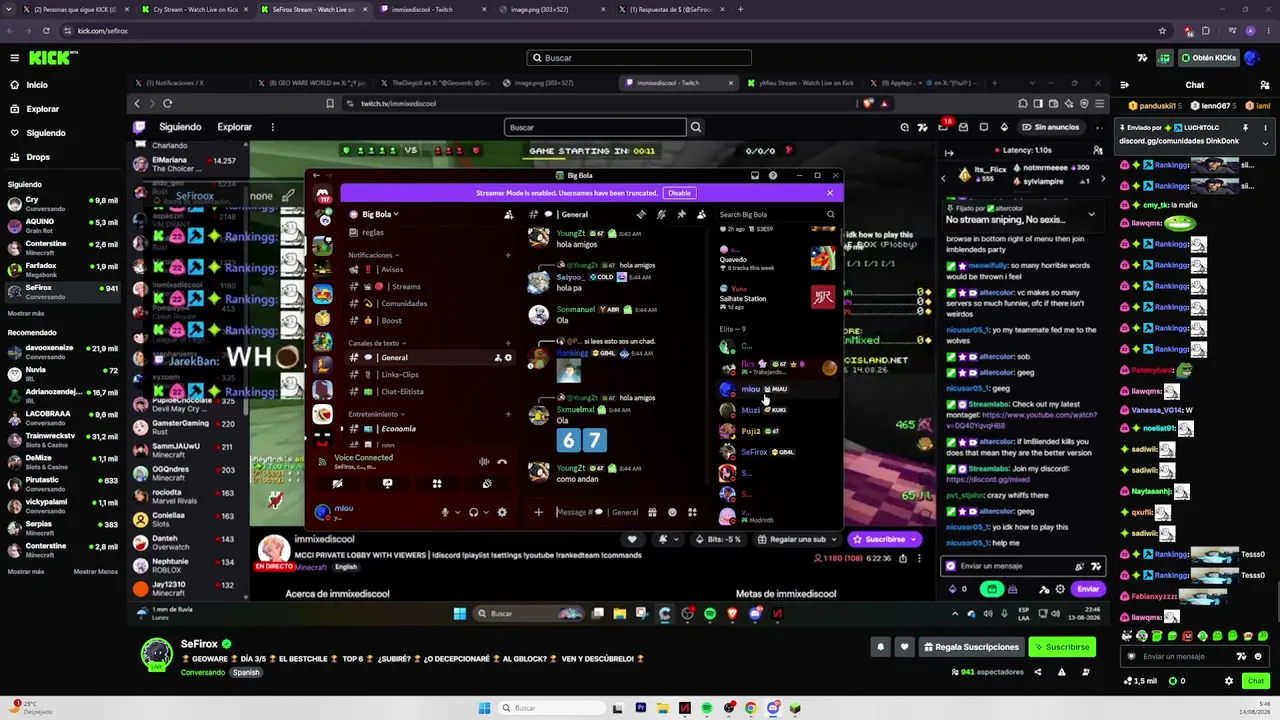Open Discord help question-mark icon

[x=773, y=176]
